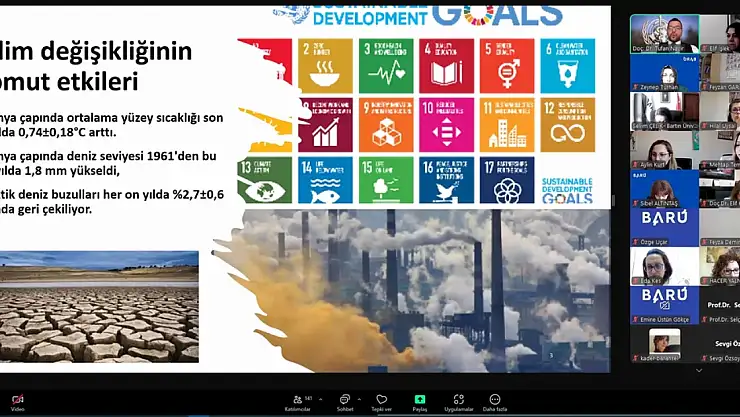Click SDG goal 10 pink inequalities square

[x=446, y=125]
